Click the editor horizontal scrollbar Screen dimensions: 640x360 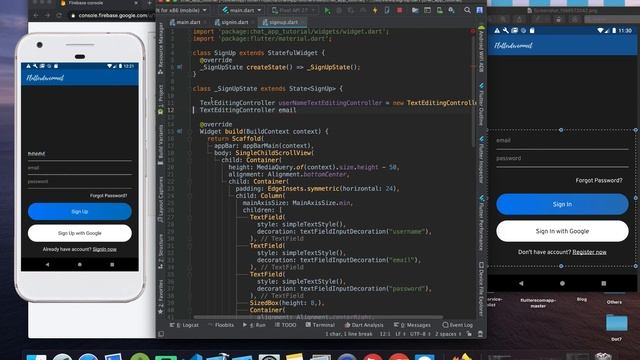pos(318,317)
